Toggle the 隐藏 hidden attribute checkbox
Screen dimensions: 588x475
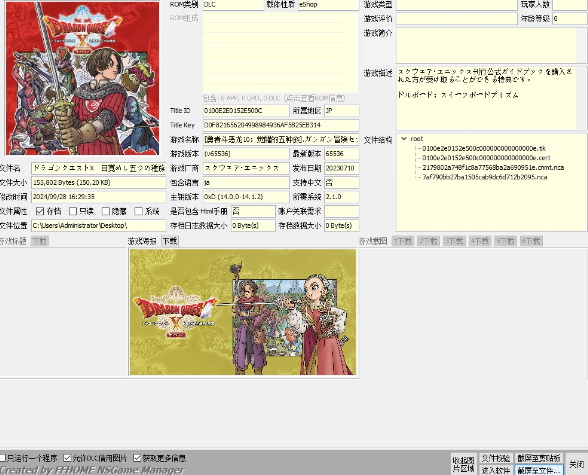coord(106,211)
